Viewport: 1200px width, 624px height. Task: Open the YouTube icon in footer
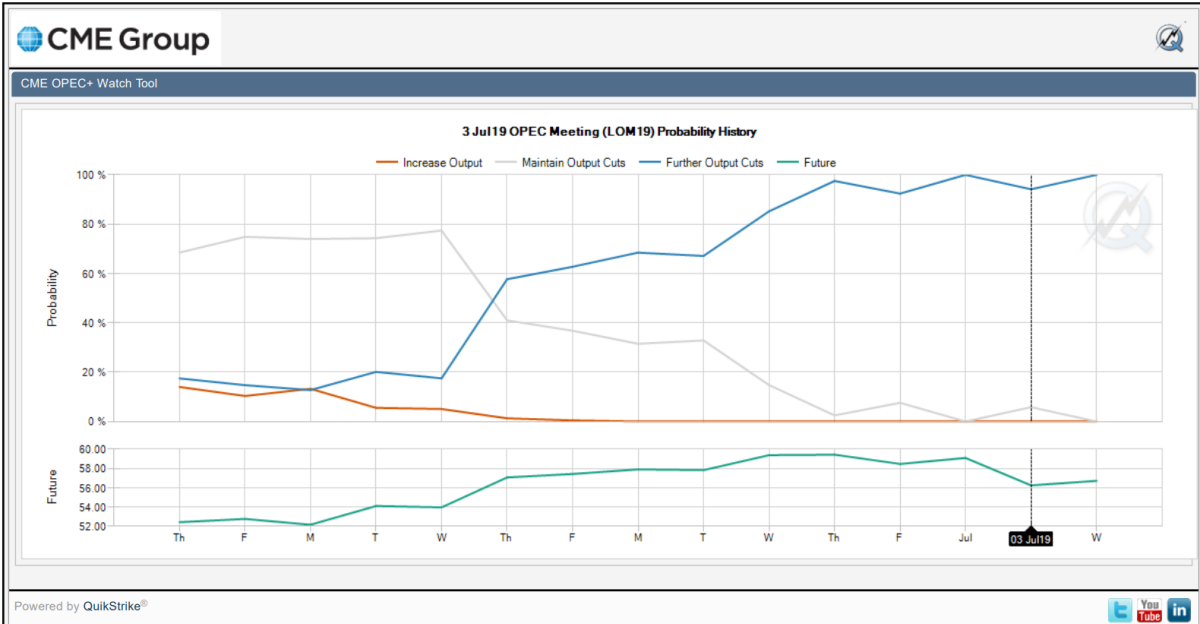click(1150, 608)
